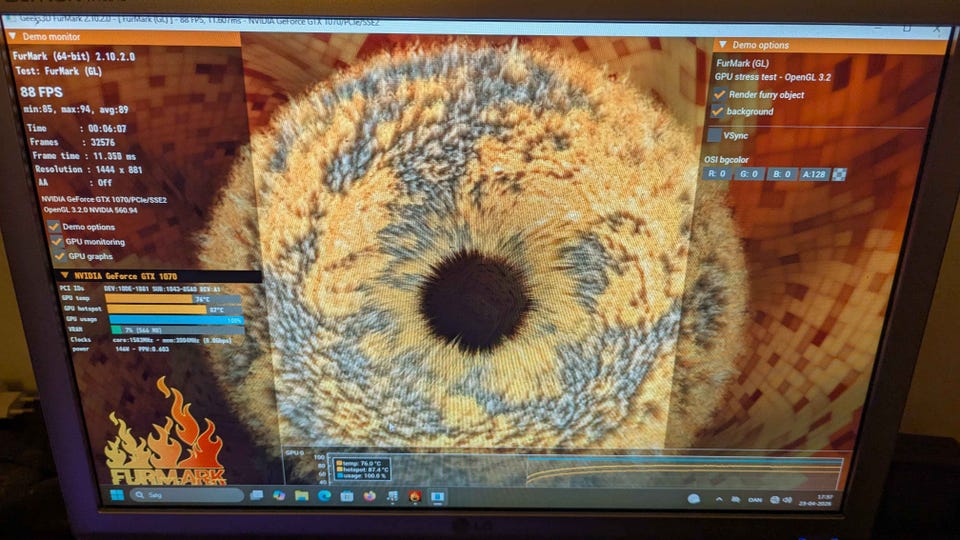Click the GPU stress test - OpenGL 3.2 text

pyautogui.click(x=773, y=77)
